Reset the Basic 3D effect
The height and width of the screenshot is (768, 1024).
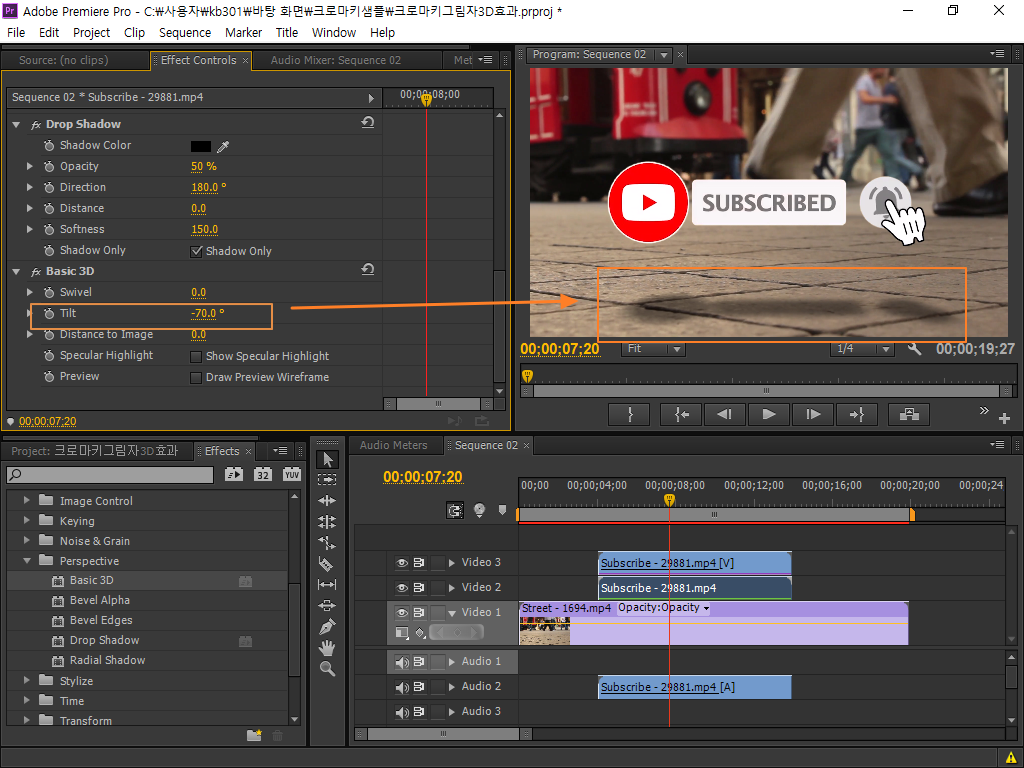tap(368, 269)
